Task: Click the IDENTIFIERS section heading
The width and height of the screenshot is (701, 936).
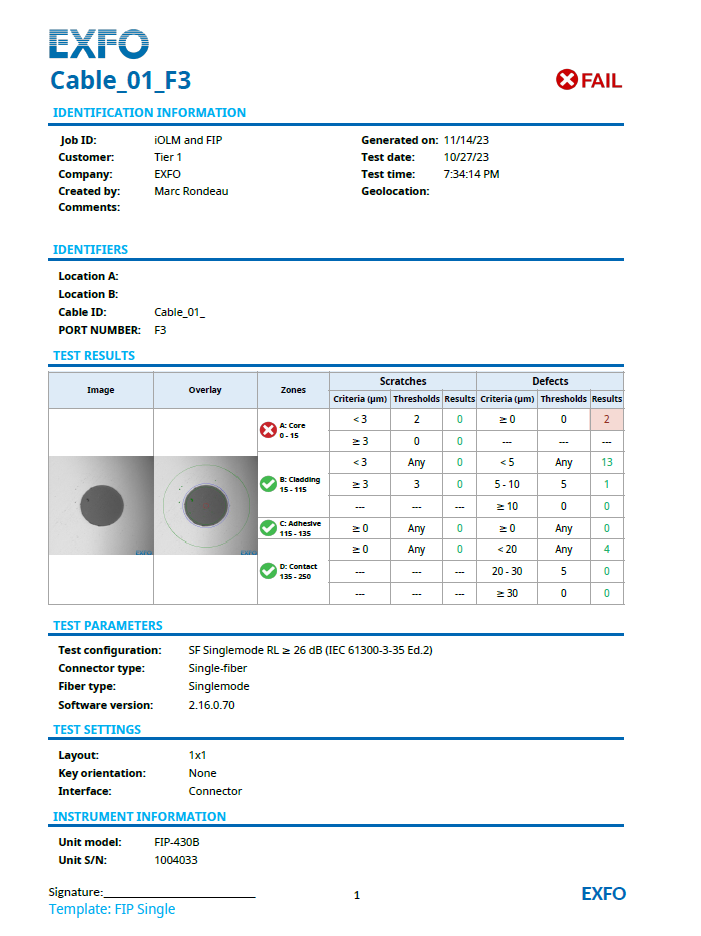Action: point(90,250)
